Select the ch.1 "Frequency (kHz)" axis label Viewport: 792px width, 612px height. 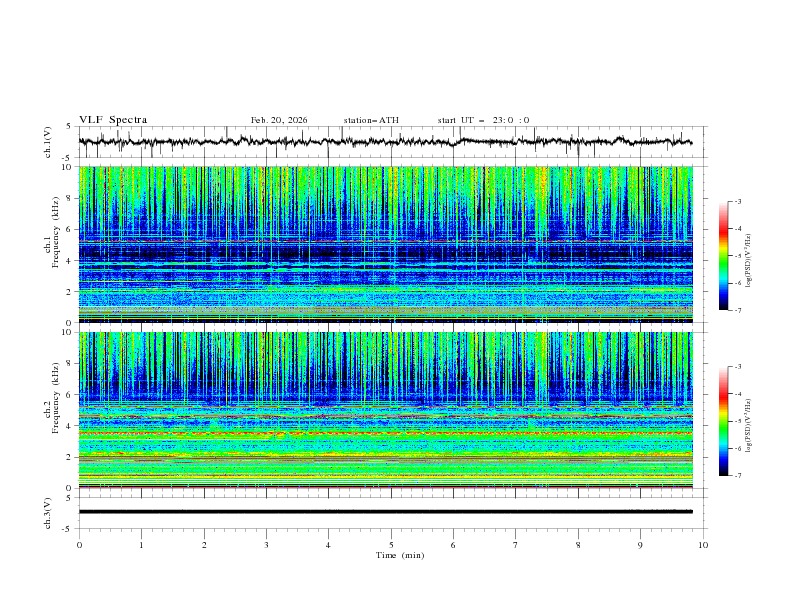[x=55, y=230]
